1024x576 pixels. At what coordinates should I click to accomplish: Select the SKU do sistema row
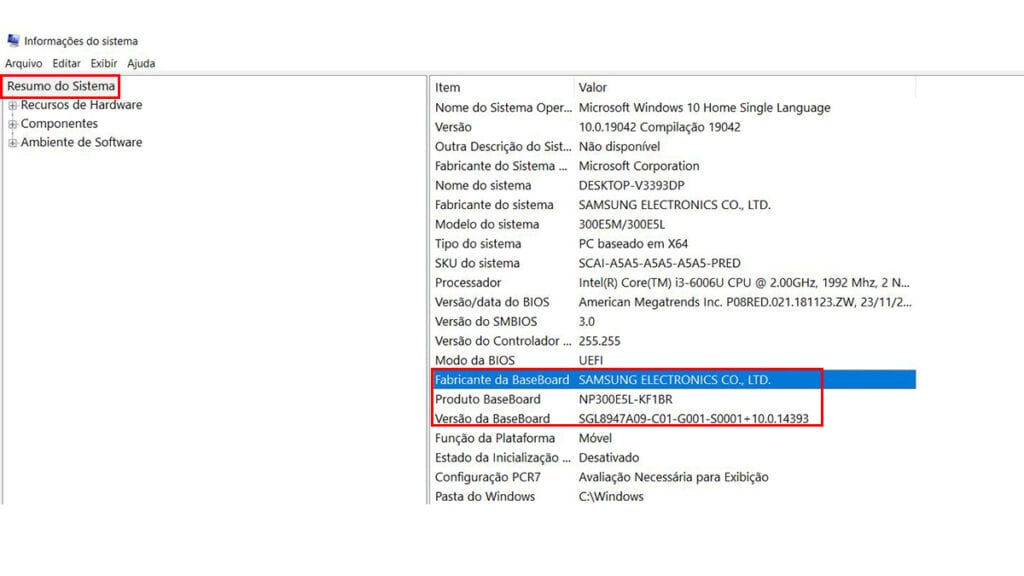point(673,263)
